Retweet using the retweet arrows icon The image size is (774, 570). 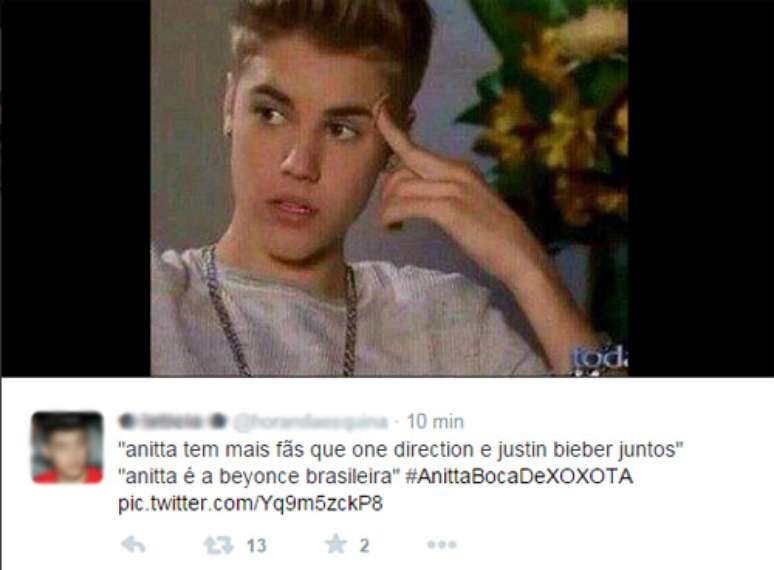coord(219,545)
